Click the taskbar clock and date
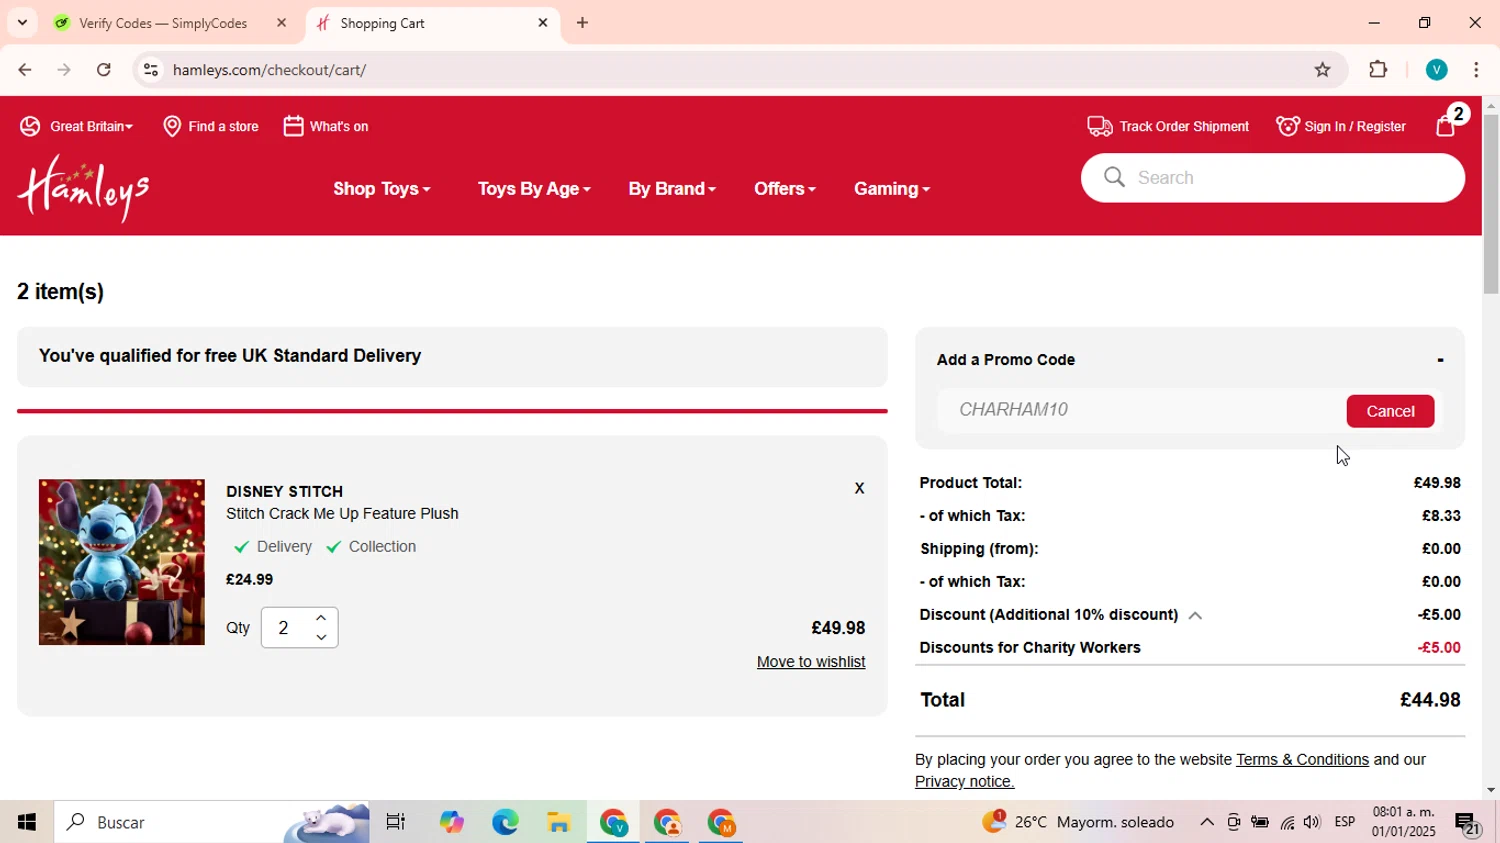Screen dimensions: 1500x843 point(1404,822)
